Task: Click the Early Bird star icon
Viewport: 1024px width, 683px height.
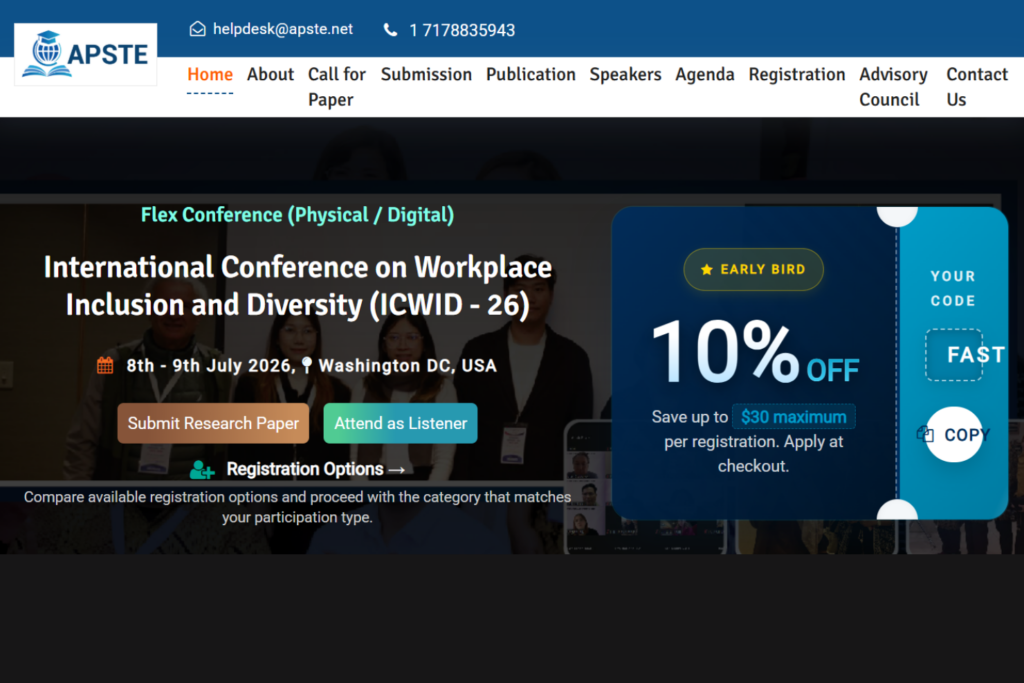Action: click(707, 270)
